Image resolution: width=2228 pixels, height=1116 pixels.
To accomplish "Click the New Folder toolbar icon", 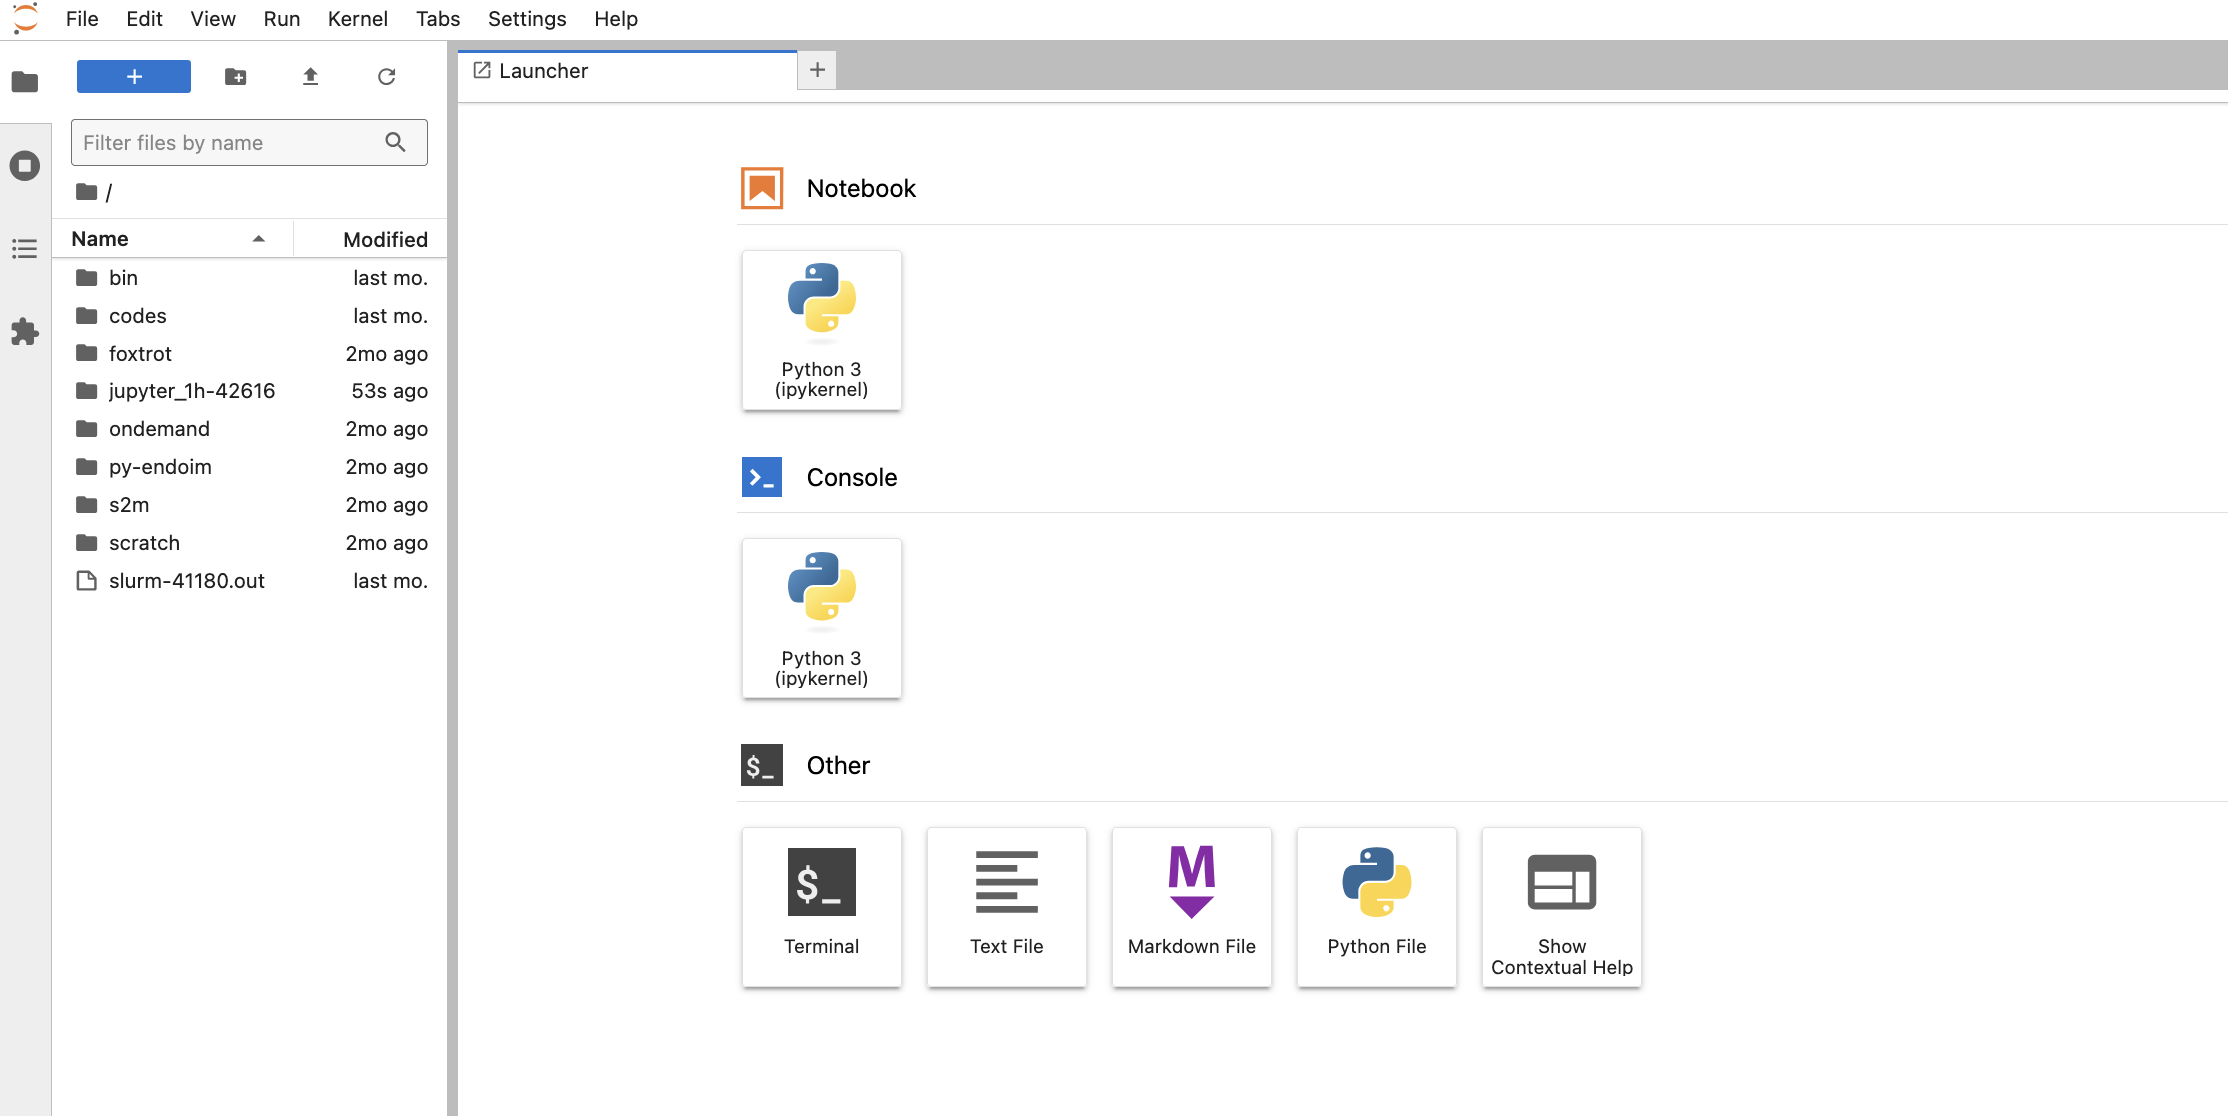I will click(236, 77).
